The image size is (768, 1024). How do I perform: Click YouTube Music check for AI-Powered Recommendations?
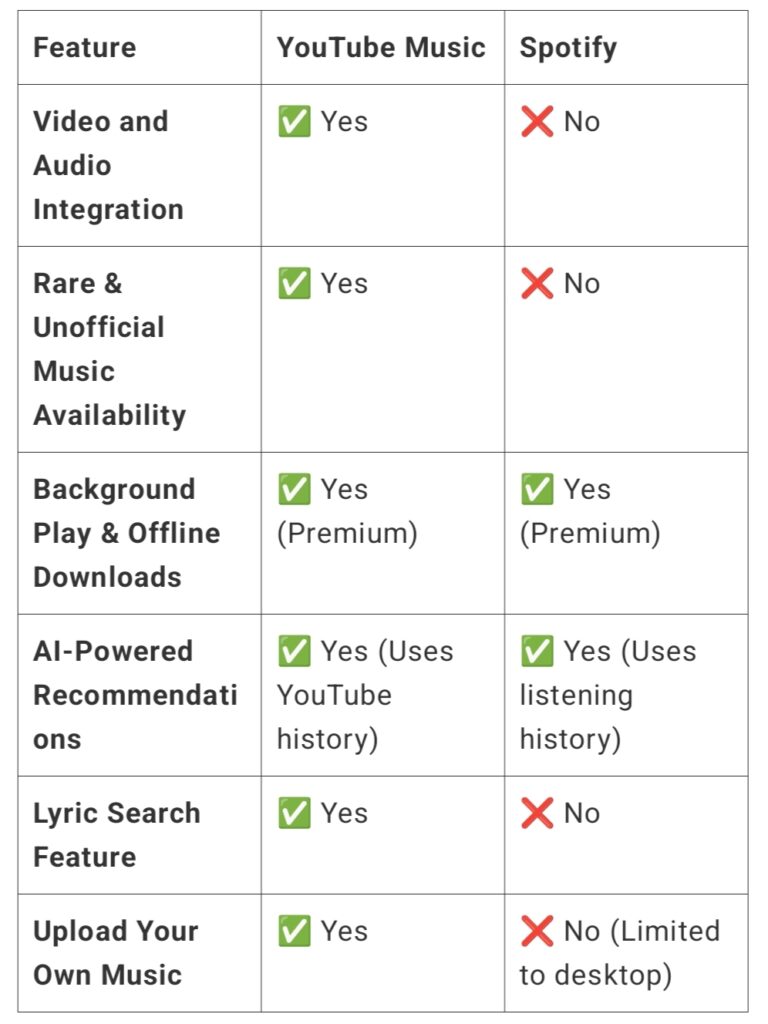point(294,651)
